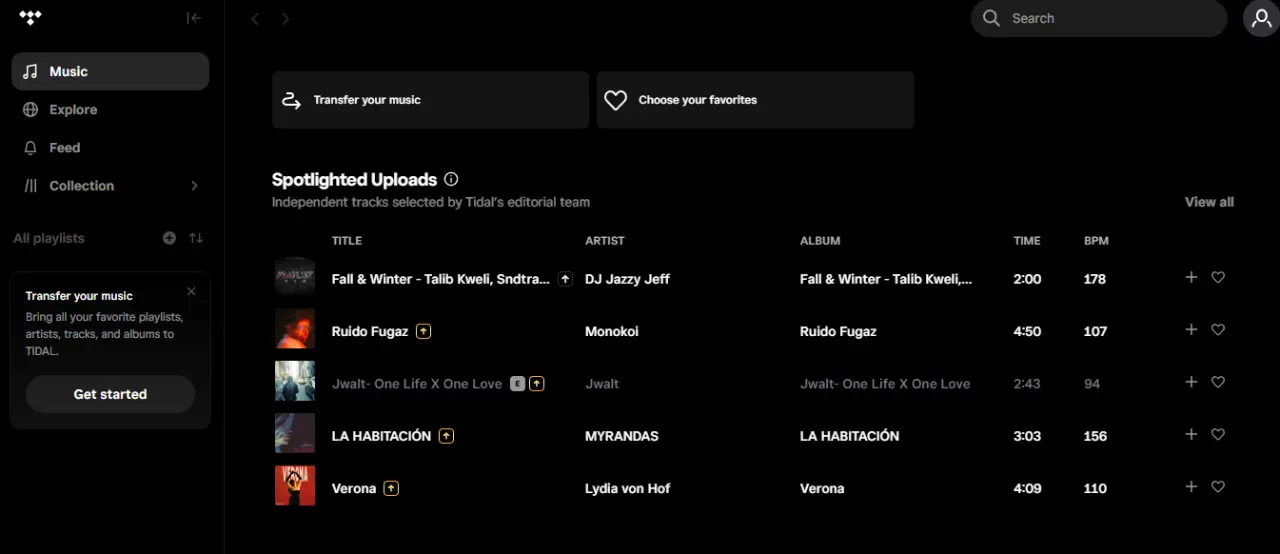
Task: Open artist DJ Jazzy Jeff
Action: [627, 279]
